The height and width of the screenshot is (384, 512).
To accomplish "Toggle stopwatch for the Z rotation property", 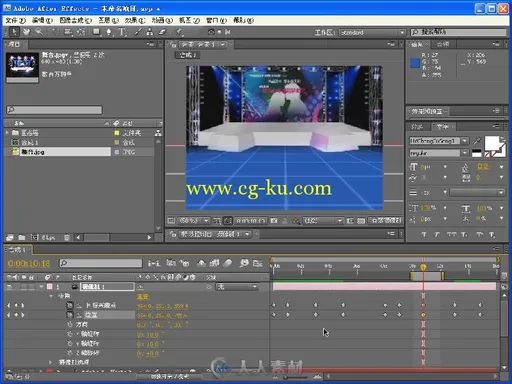I will click(70, 352).
